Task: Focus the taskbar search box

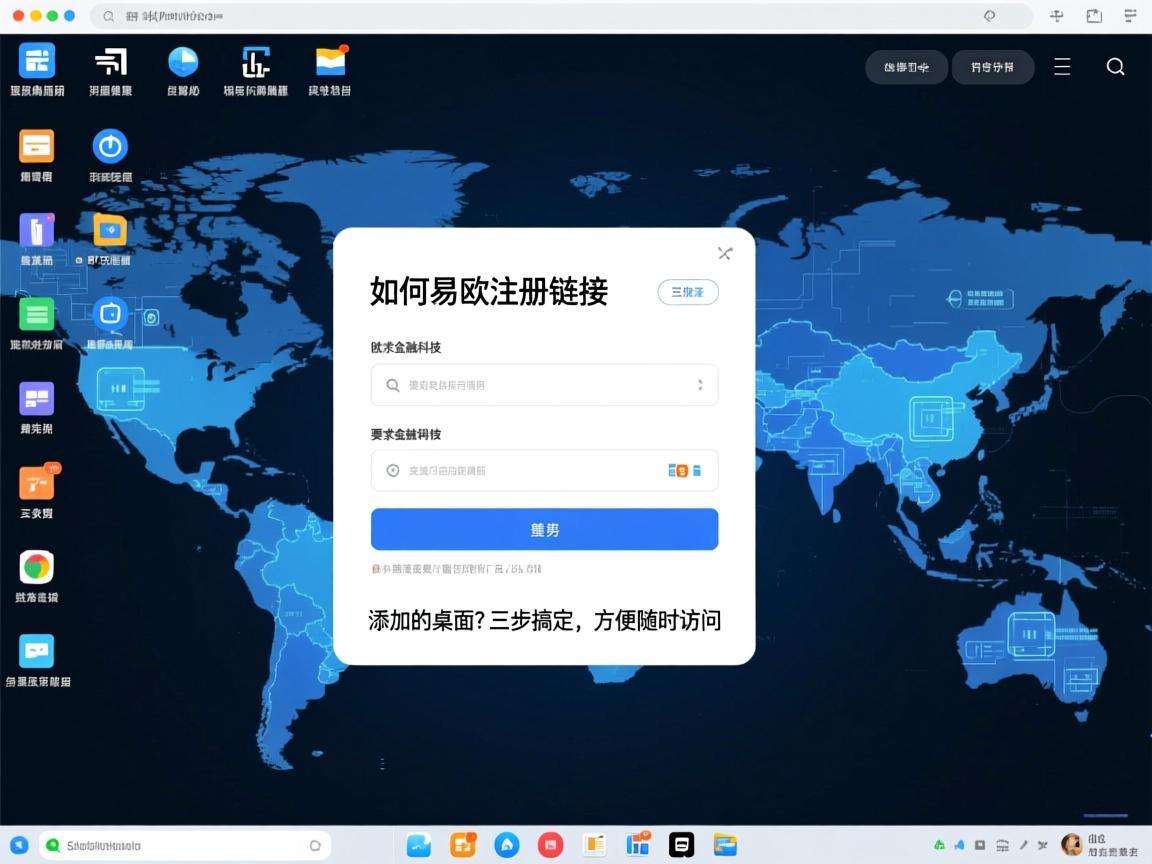Action: pyautogui.click(x=184, y=845)
